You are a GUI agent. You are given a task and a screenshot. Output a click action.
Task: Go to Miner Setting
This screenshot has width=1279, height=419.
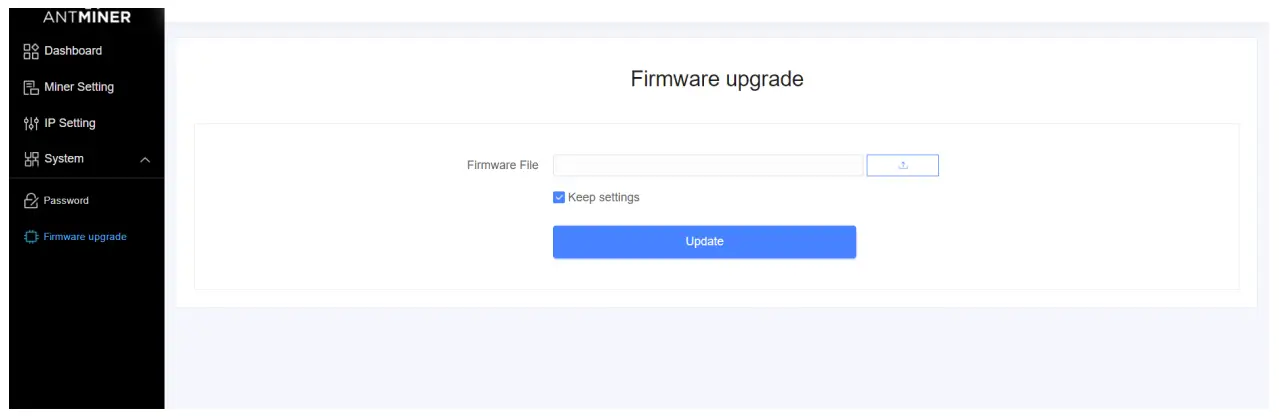coord(79,87)
